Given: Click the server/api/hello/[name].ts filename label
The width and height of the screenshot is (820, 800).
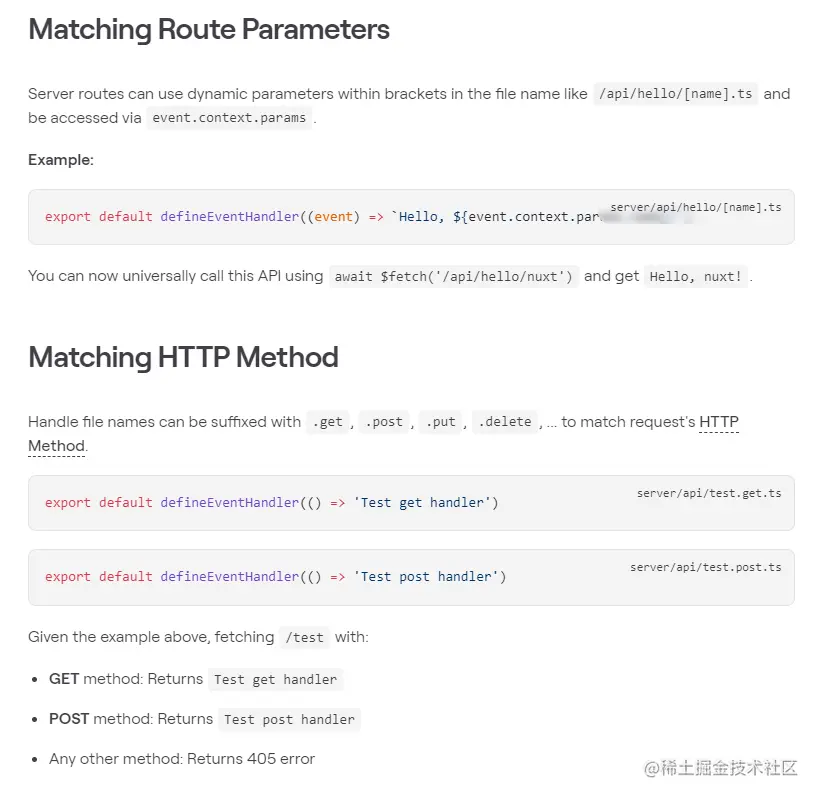Looking at the screenshot, I should (x=696, y=208).
